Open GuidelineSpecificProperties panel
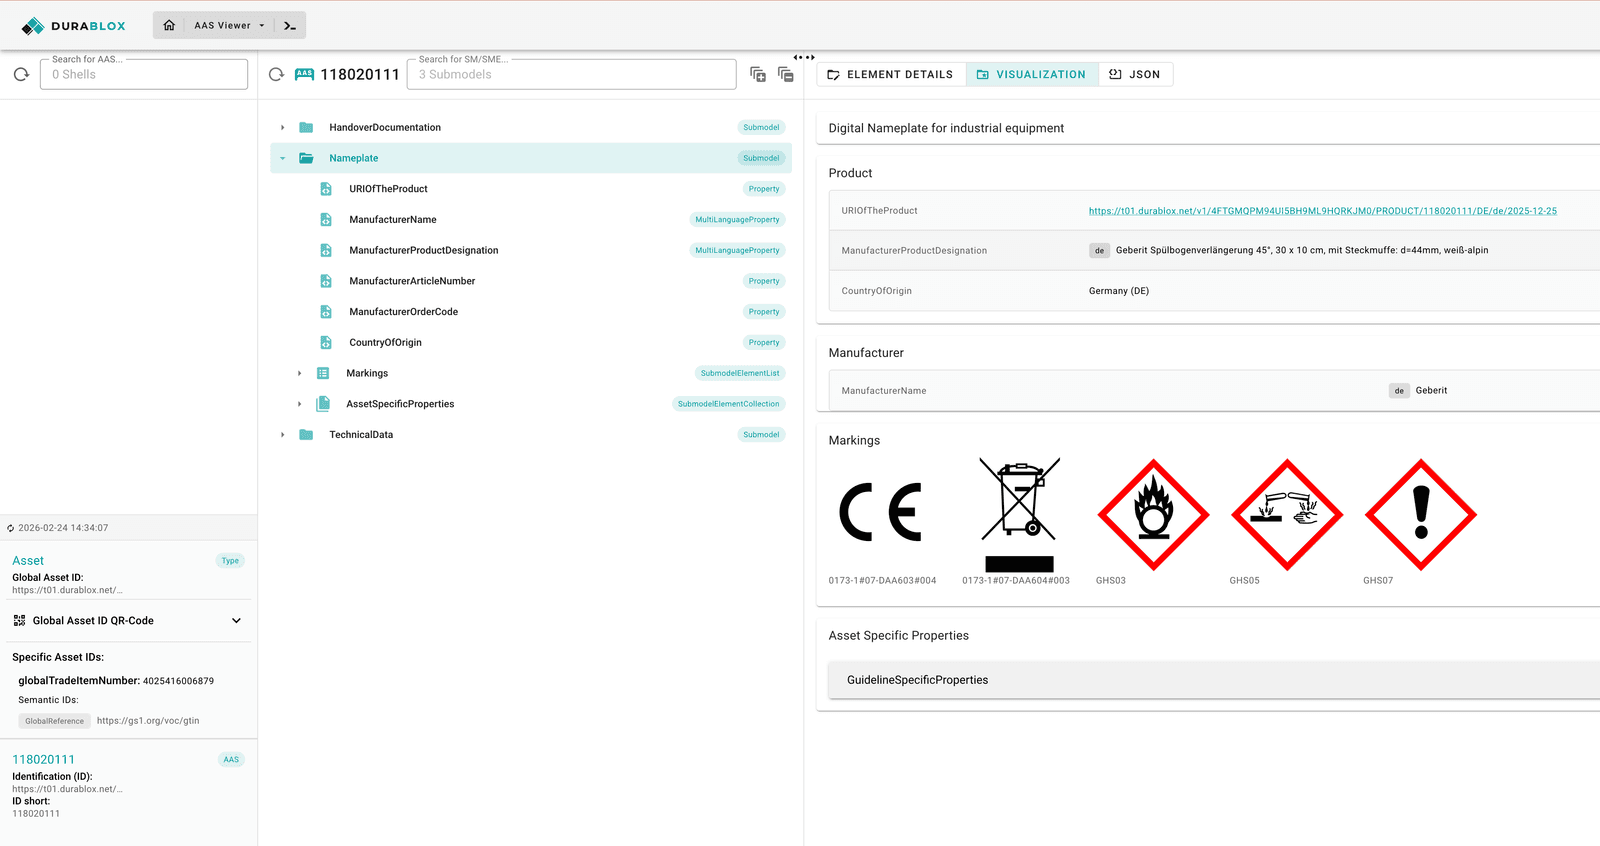Image resolution: width=1600 pixels, height=846 pixels. click(917, 680)
